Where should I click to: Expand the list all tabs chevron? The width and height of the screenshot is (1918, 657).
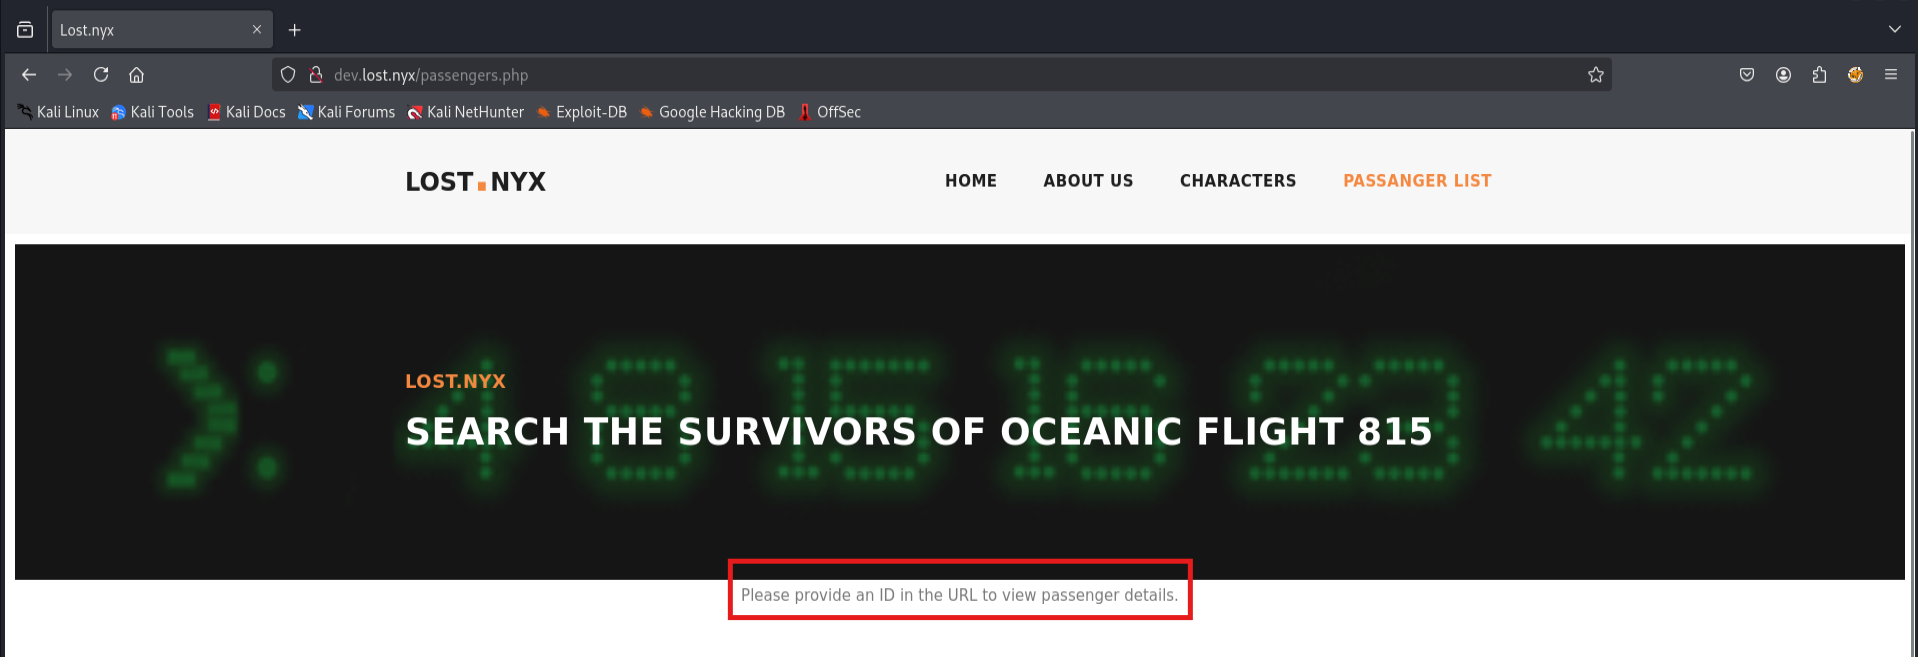tap(1894, 30)
